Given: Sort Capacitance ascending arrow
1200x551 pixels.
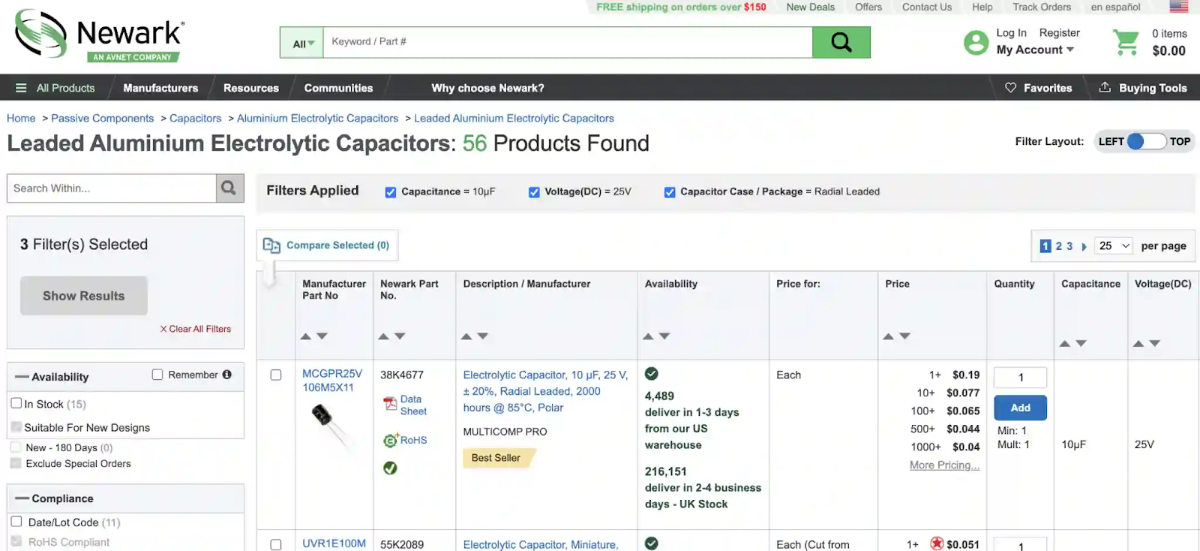Looking at the screenshot, I should (x=1066, y=343).
